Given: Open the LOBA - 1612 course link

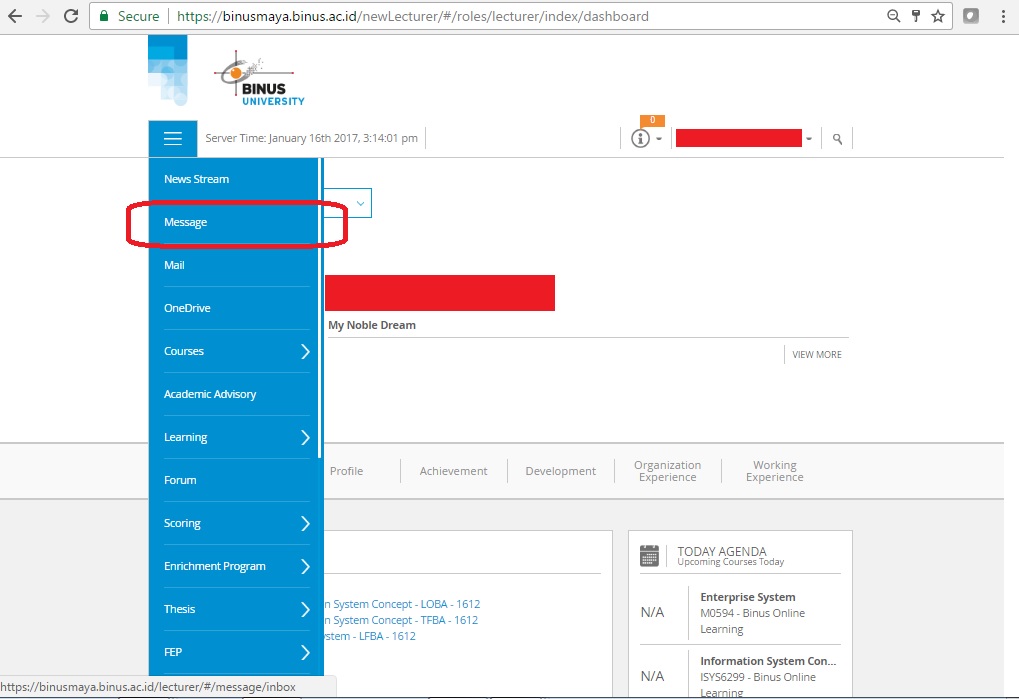Looking at the screenshot, I should pos(400,604).
